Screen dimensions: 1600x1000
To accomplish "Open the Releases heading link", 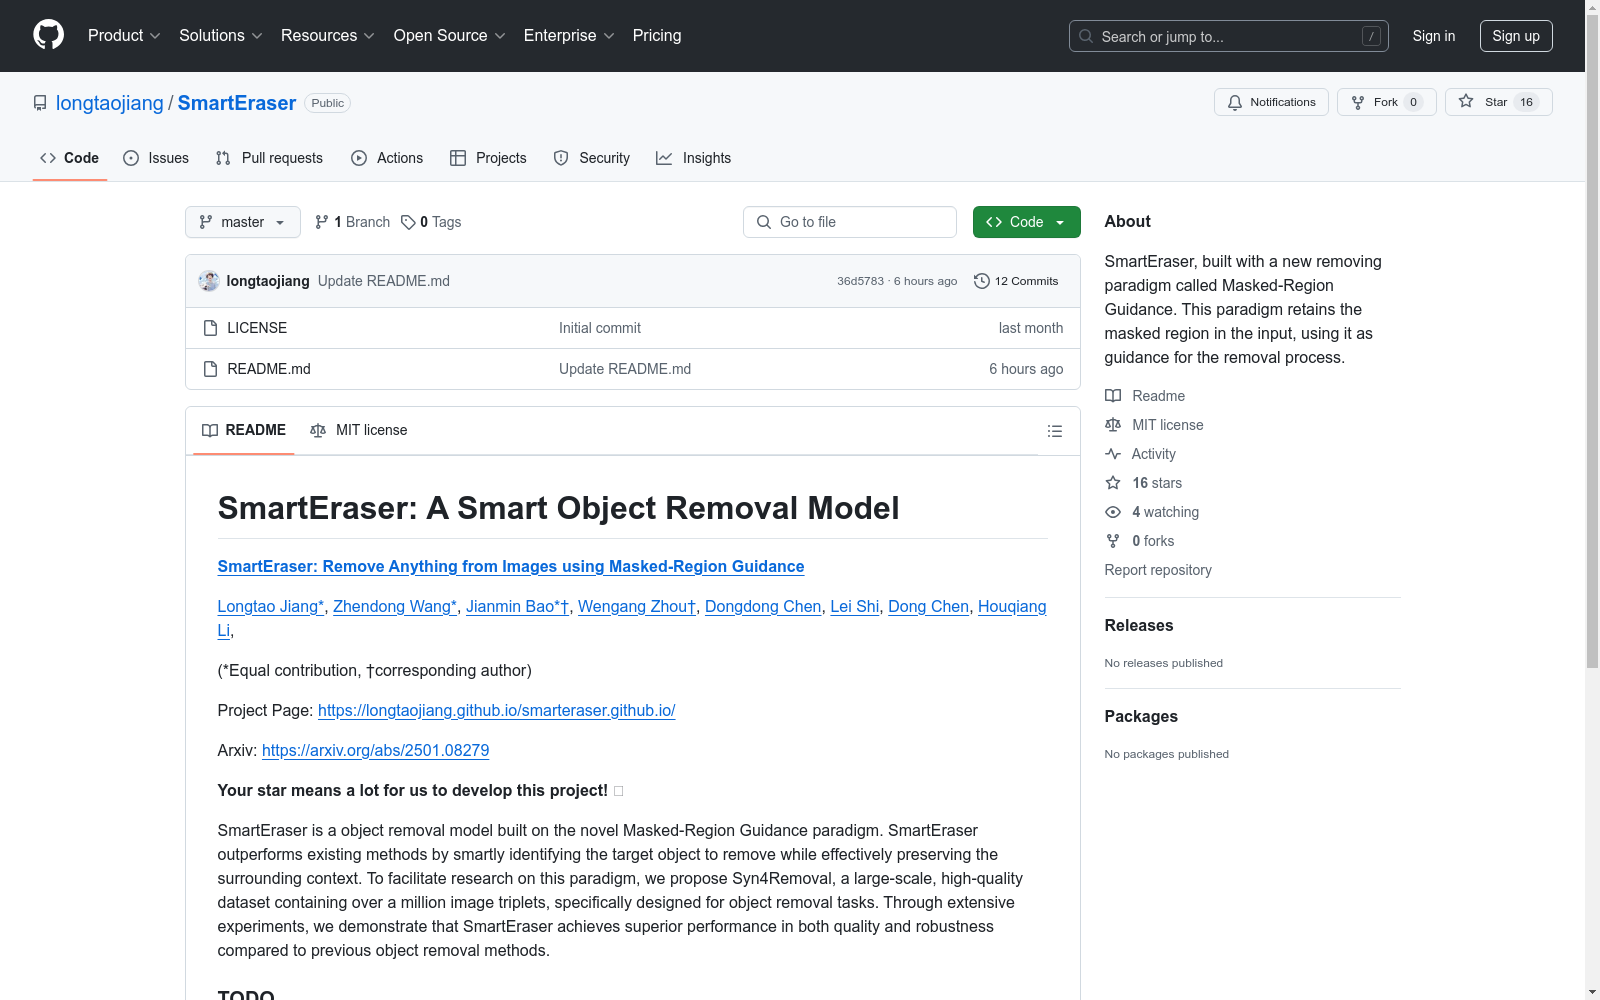I will pos(1139,625).
